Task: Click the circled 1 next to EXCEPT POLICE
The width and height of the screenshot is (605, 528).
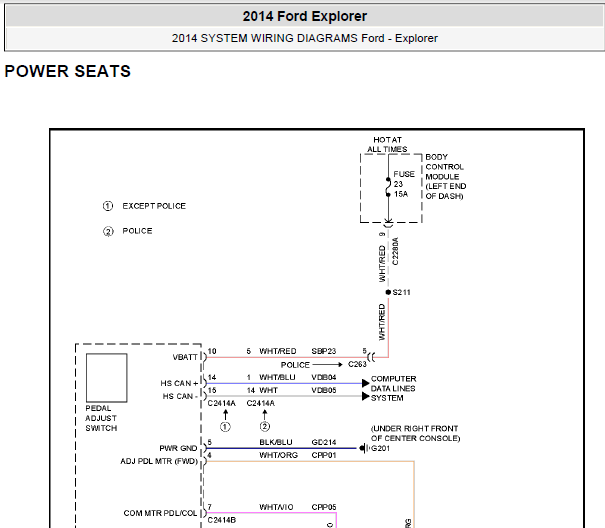Action: point(108,206)
